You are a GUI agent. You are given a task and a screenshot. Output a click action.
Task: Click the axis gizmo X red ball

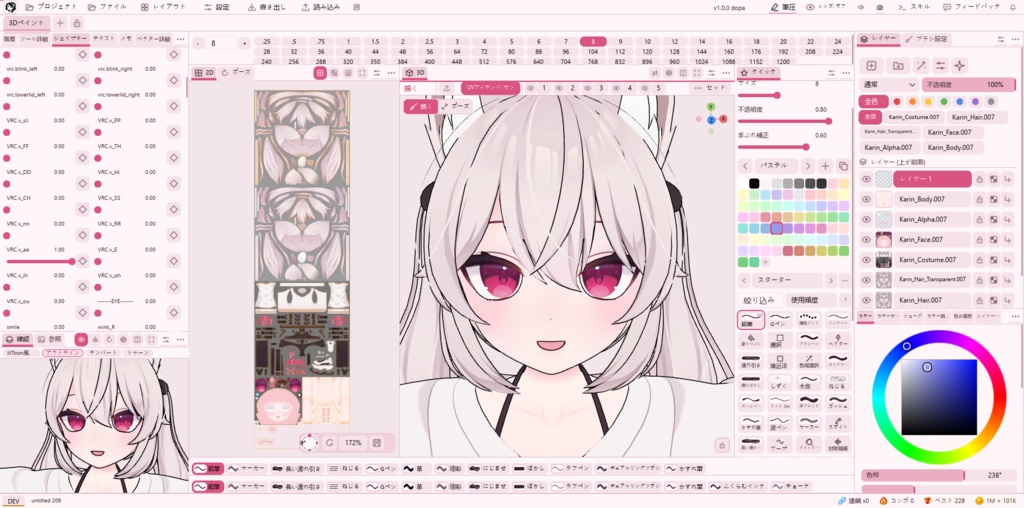[x=724, y=119]
